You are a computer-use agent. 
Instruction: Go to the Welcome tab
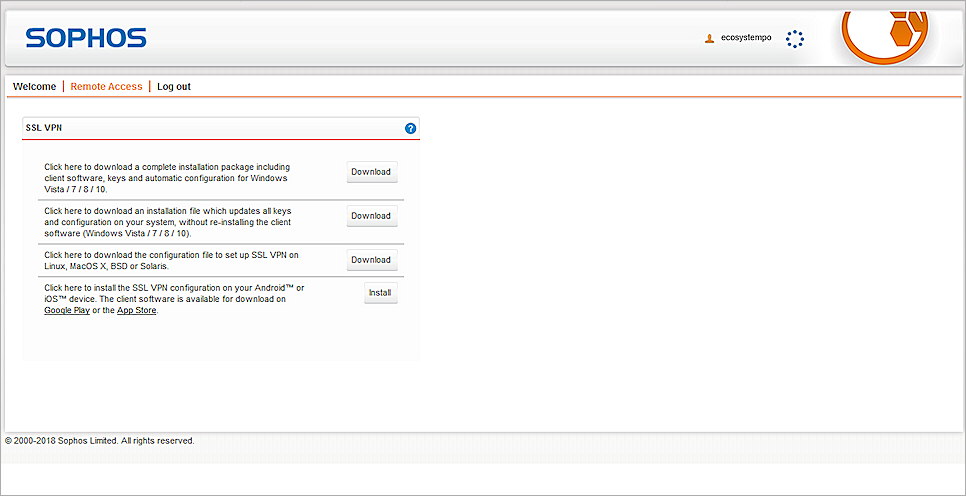[x=34, y=87]
